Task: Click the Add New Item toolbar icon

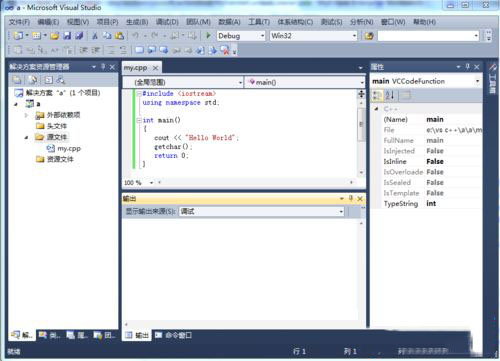Action: point(36,36)
